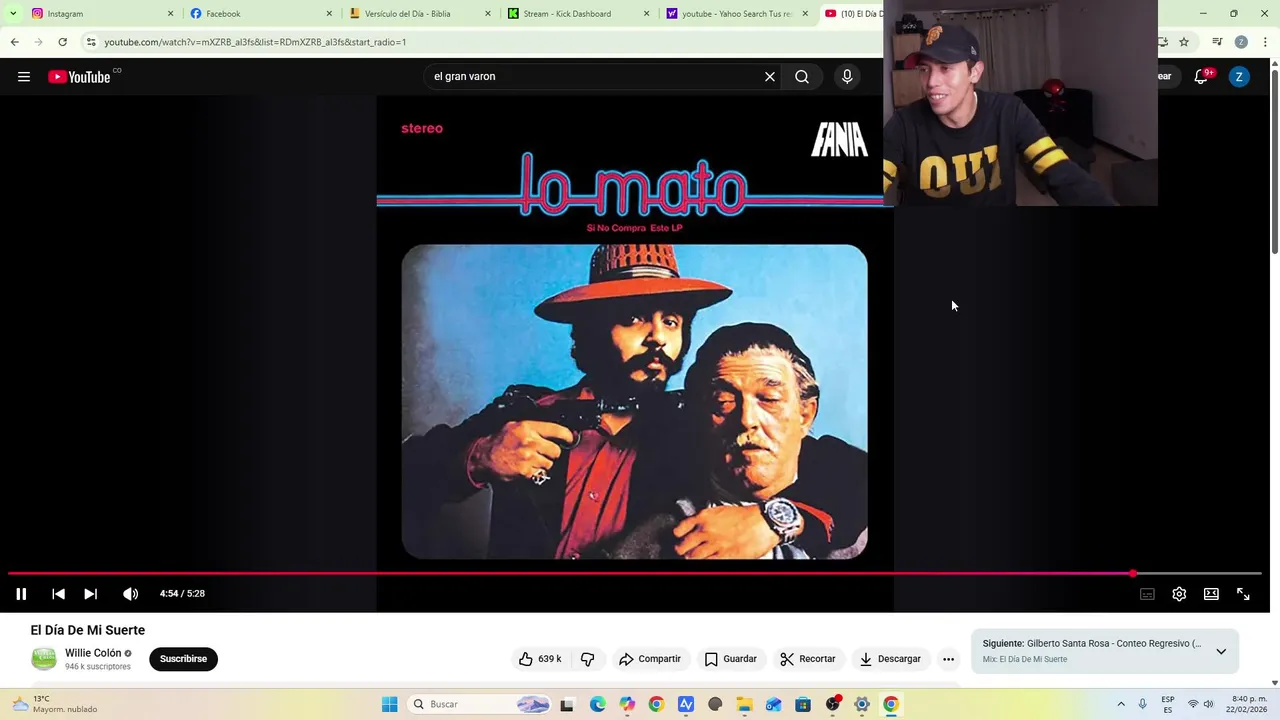Switch to theater mode
This screenshot has height=720, width=1280.
(x=1211, y=594)
